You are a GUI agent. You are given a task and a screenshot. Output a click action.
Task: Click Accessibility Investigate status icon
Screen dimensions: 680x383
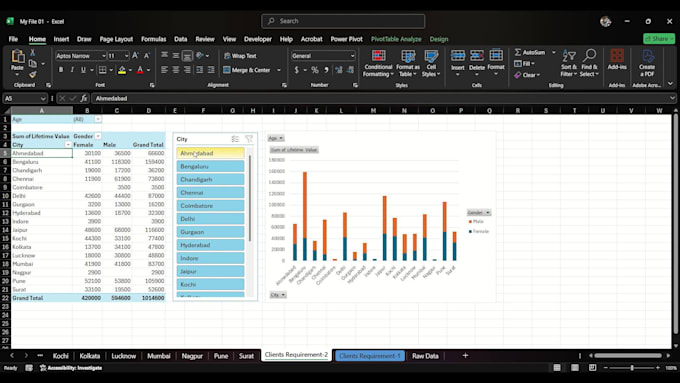43,368
